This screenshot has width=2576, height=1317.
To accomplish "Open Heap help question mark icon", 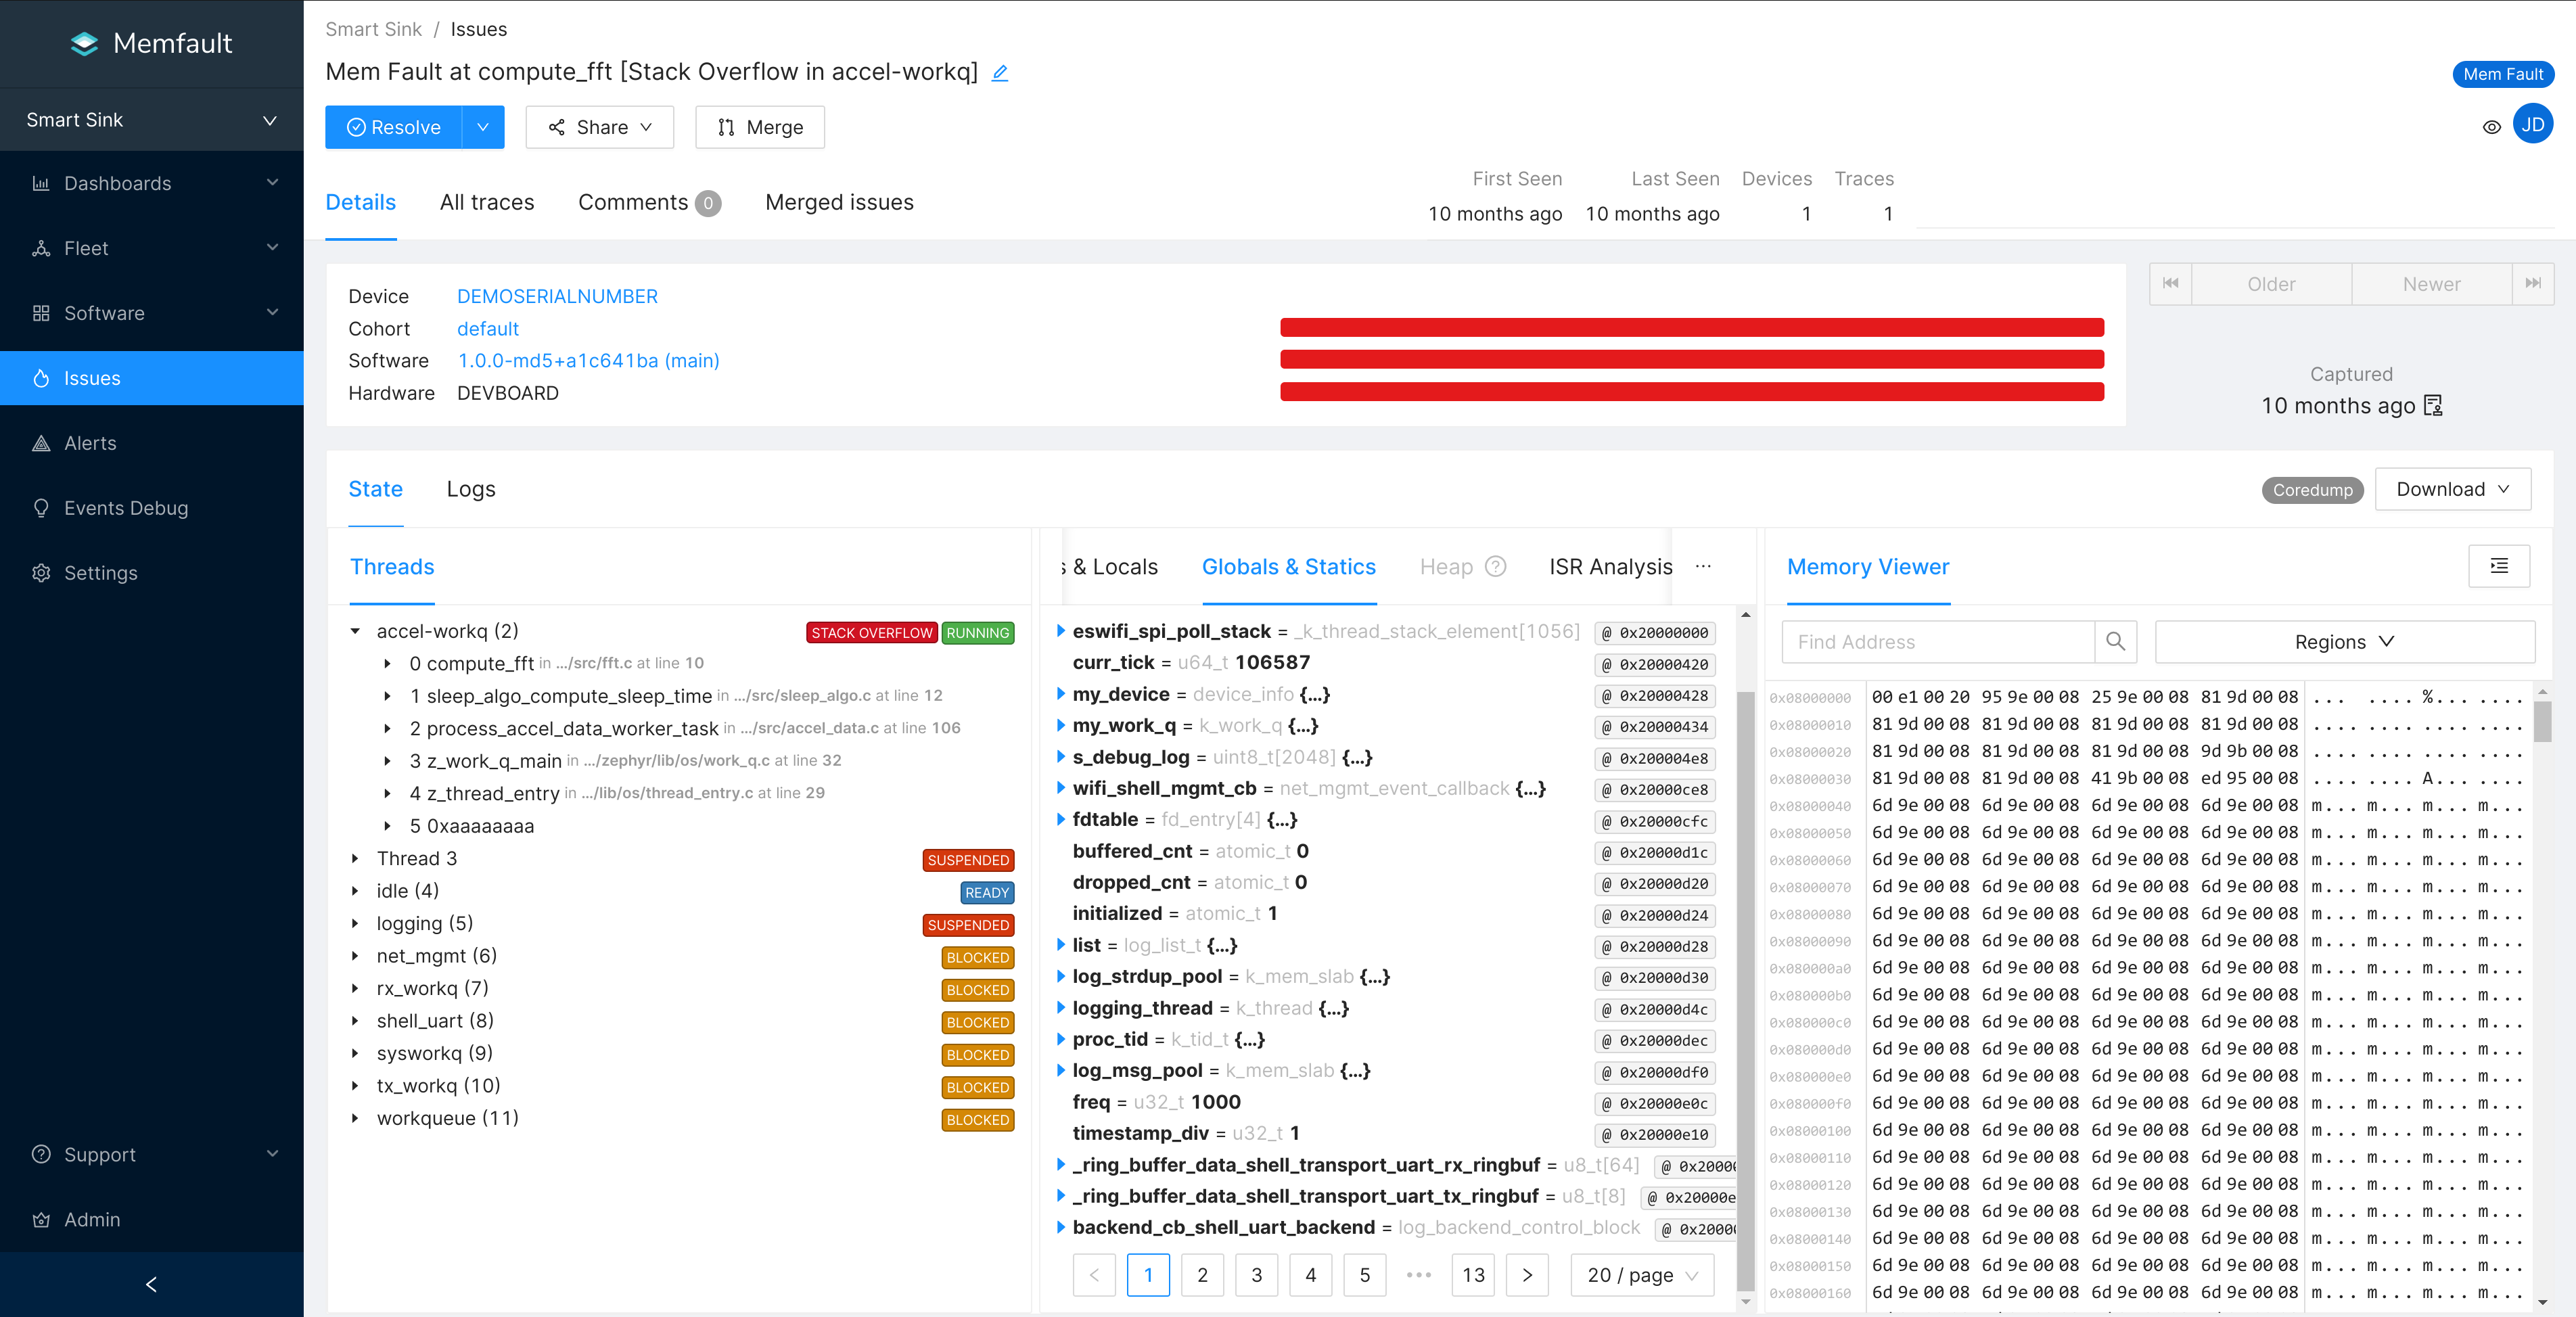I will pos(1495,567).
